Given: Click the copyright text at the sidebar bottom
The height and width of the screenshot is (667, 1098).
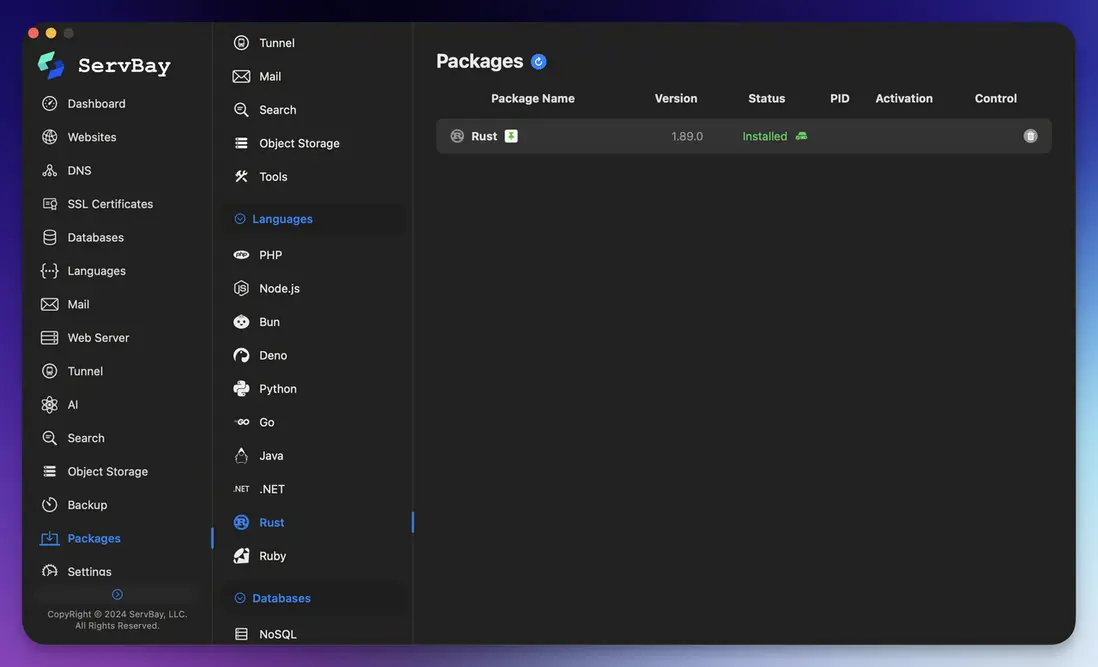Looking at the screenshot, I should pyautogui.click(x=118, y=620).
